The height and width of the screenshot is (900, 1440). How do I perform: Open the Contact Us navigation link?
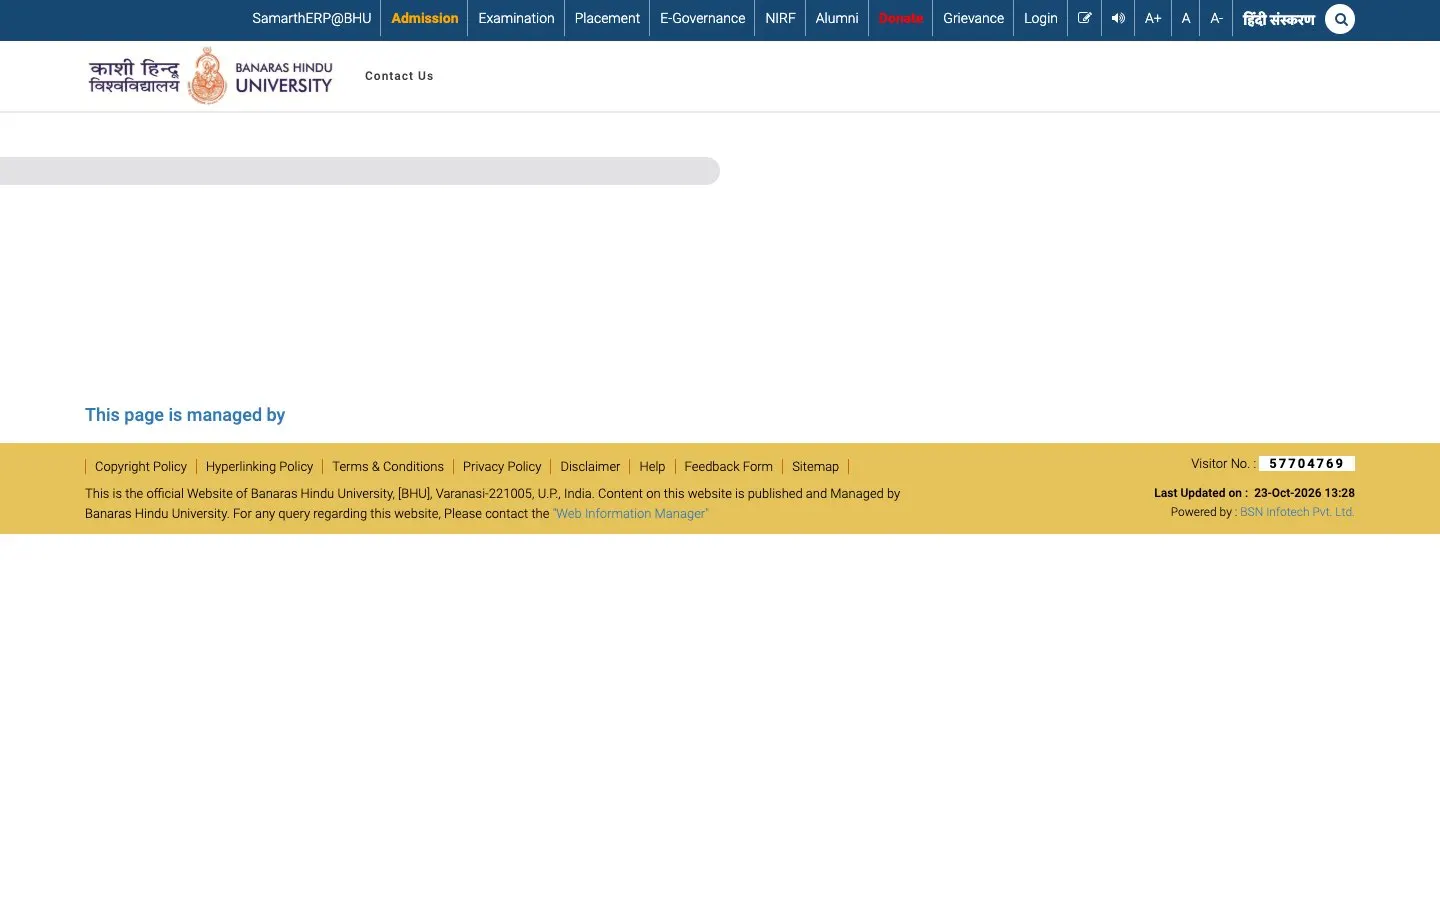click(x=399, y=76)
